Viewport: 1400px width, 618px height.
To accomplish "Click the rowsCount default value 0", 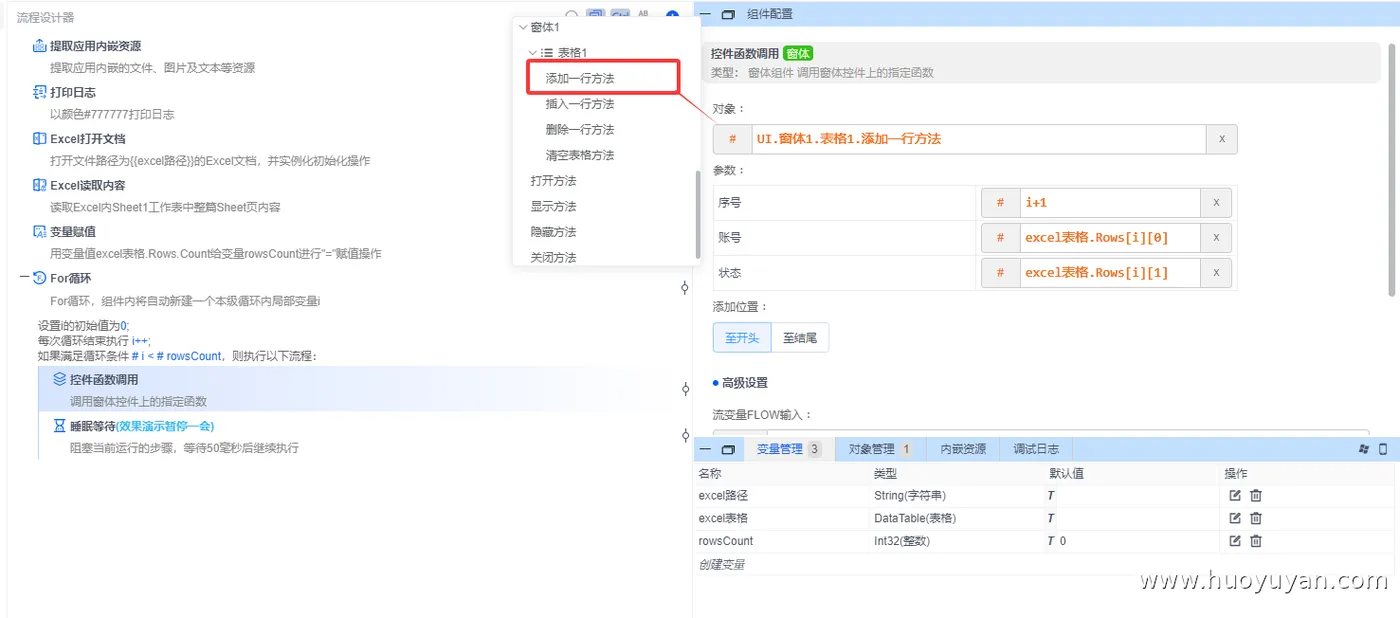I will click(1063, 541).
